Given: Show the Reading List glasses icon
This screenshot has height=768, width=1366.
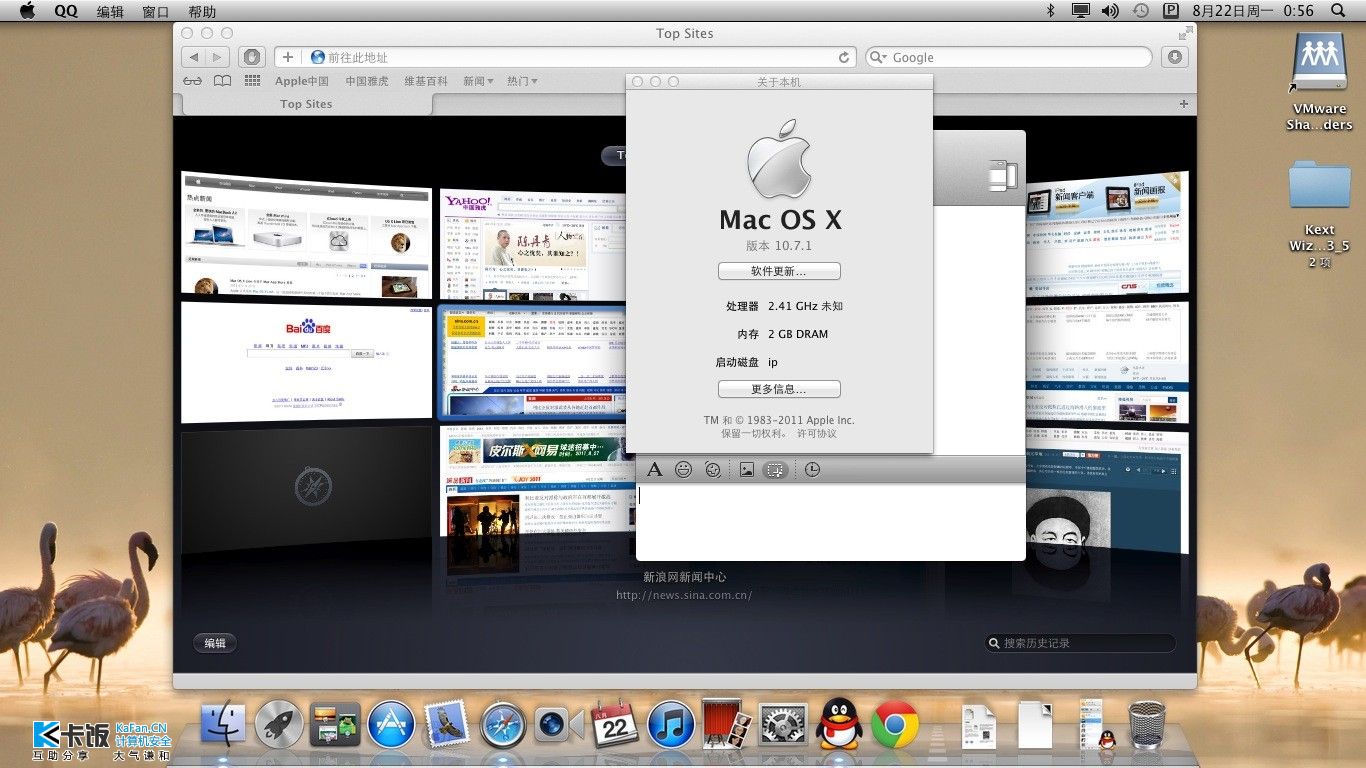Looking at the screenshot, I should point(192,81).
